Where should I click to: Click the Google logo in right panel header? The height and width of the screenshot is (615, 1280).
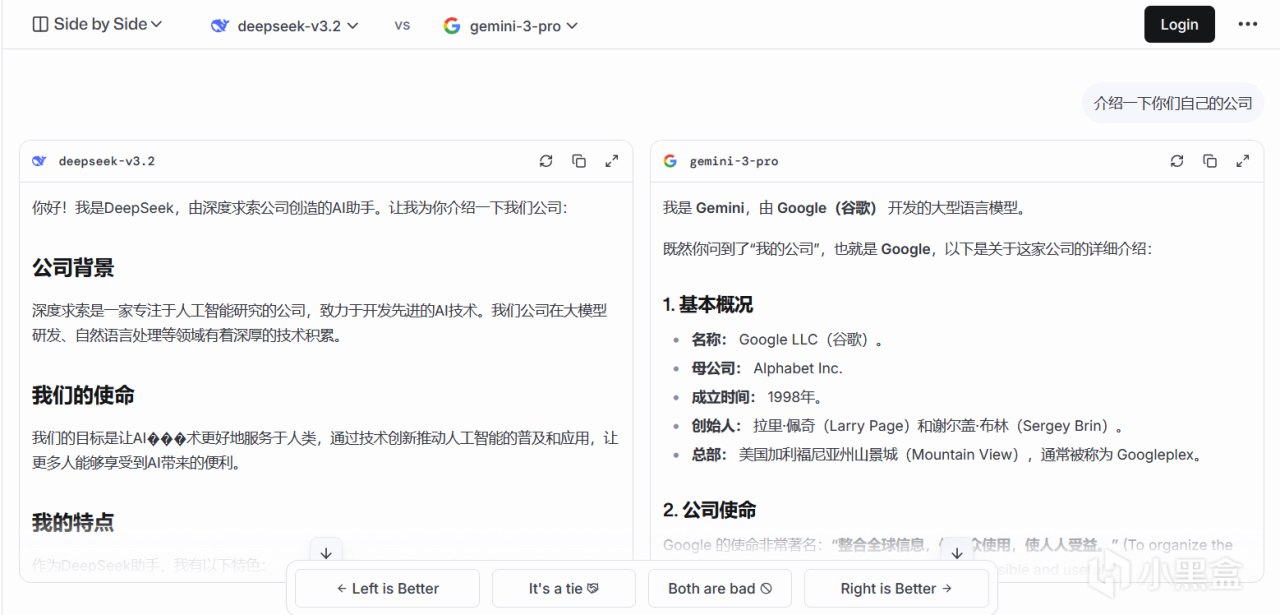click(x=670, y=161)
